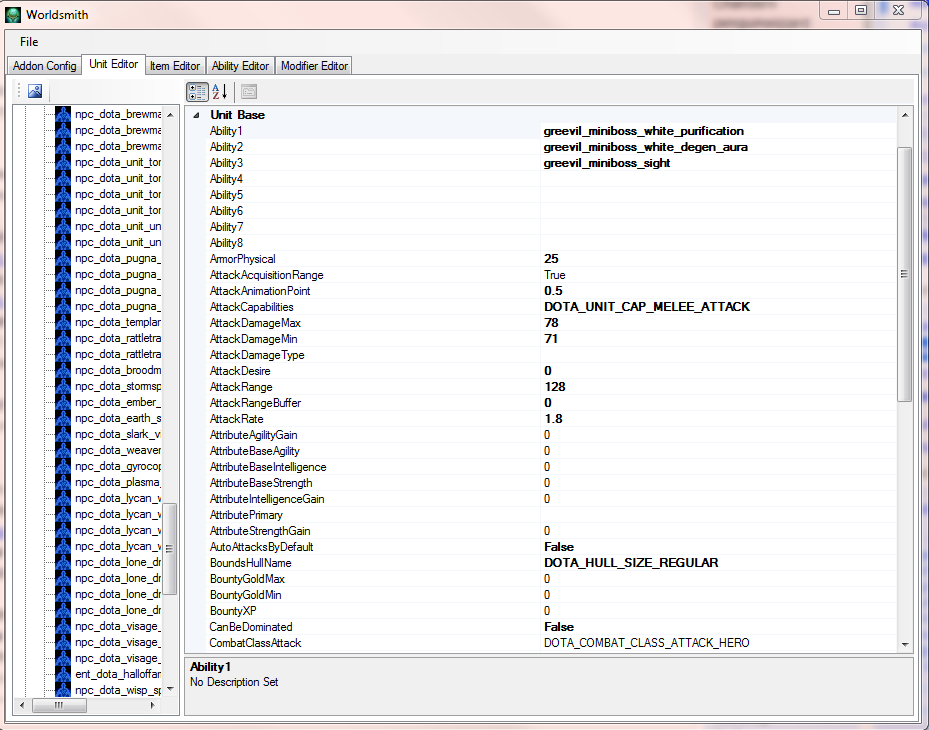Screen dimensions: 929x730
Task: Click the unit tree scrollbar up arrow
Action: (170, 115)
